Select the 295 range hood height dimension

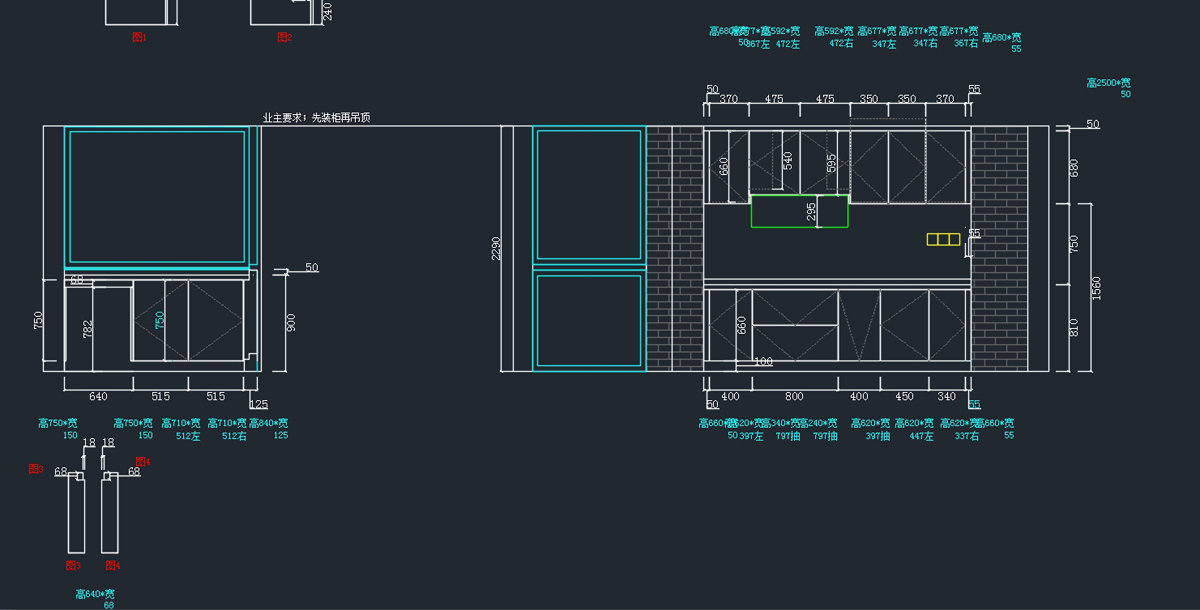811,212
